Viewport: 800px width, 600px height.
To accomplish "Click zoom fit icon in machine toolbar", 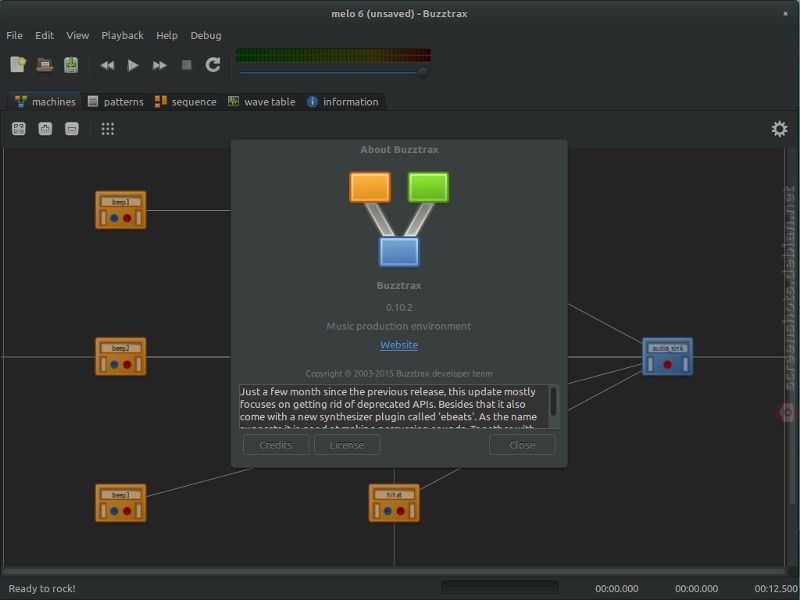I will [19, 129].
